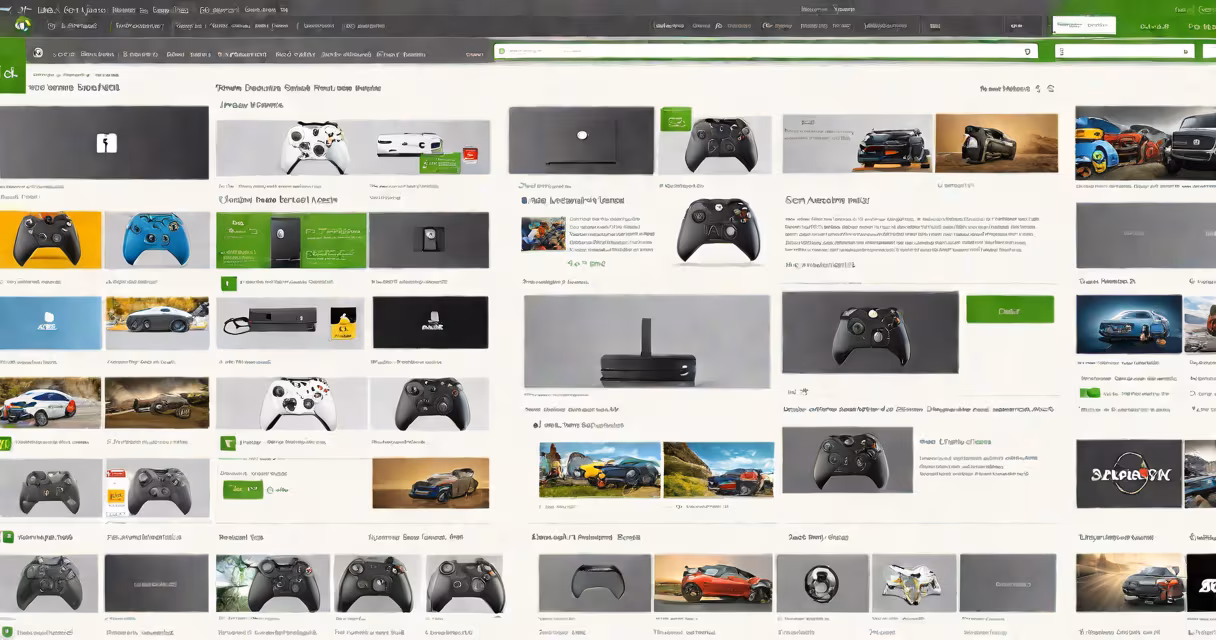Select the black controller on yellow background
Viewport: 1216px width, 640px height.
(51, 240)
